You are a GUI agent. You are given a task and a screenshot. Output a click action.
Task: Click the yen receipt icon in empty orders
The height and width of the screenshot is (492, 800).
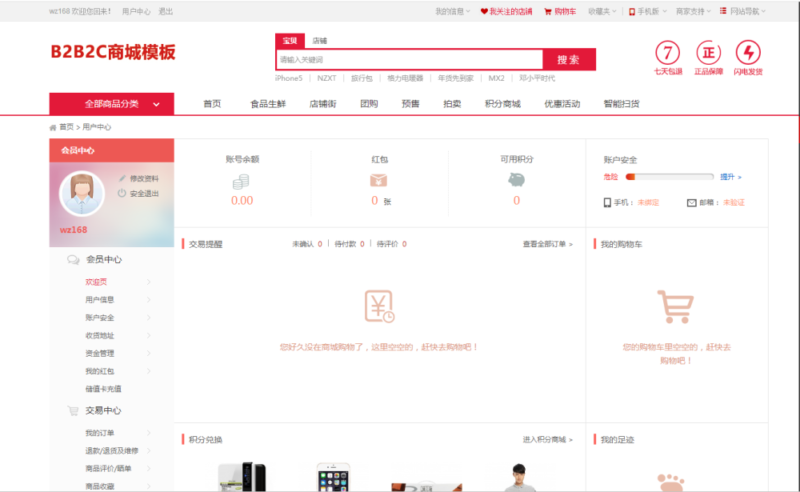(x=380, y=306)
